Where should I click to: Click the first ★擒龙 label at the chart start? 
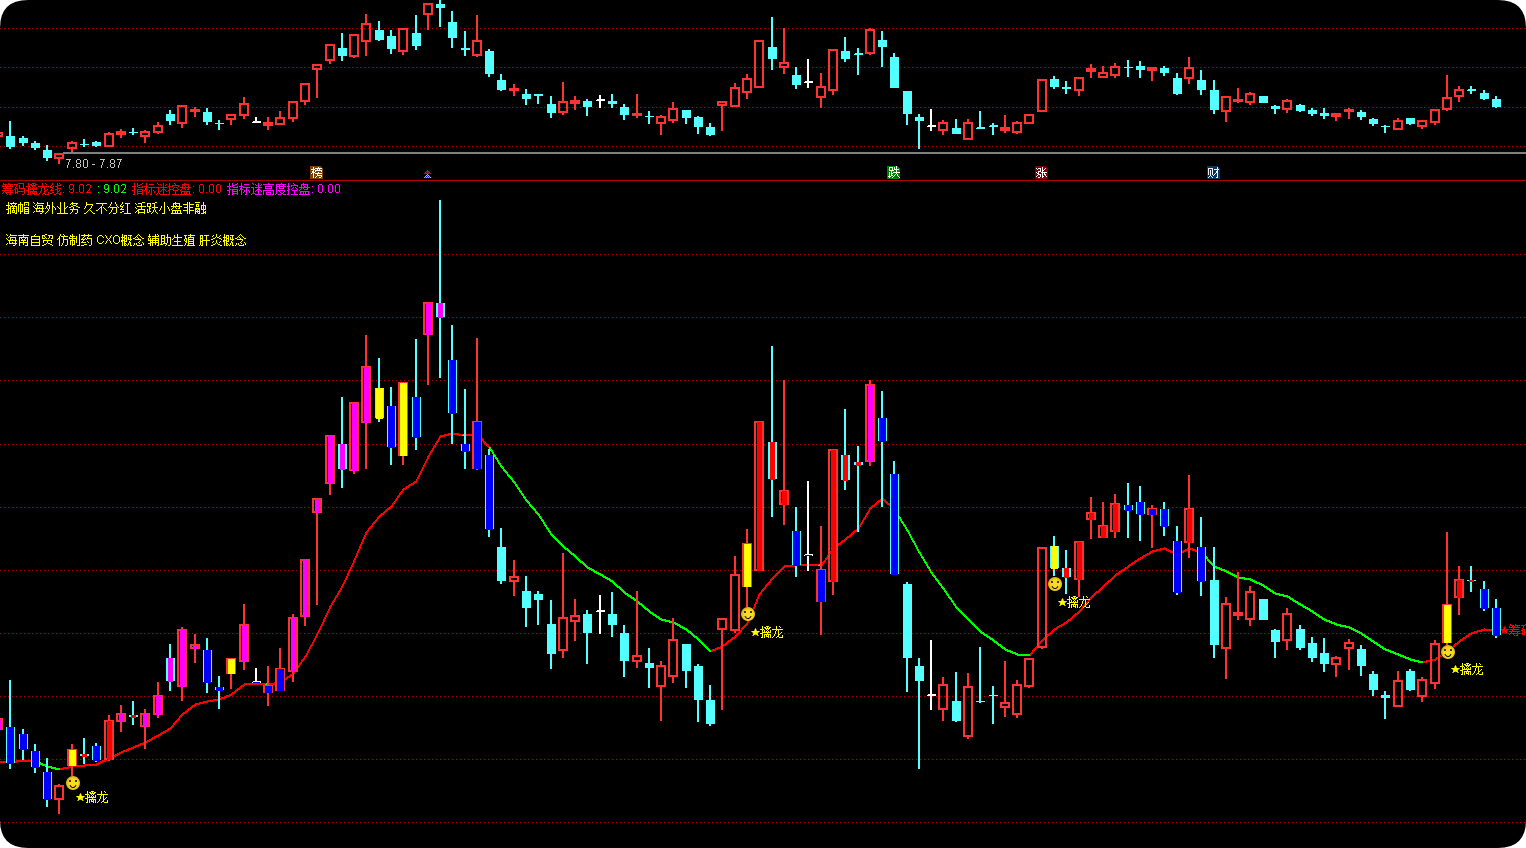point(92,797)
